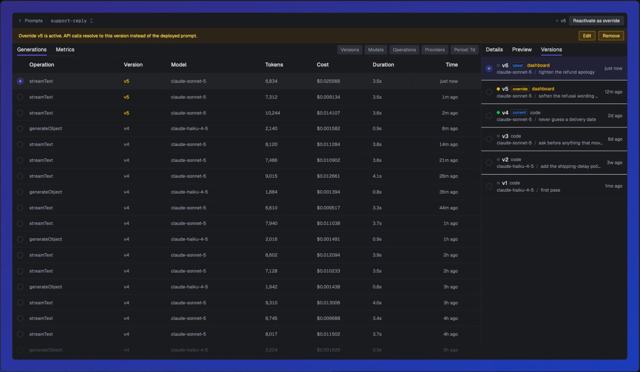Select the v5 override version radio
Screen dimensions: 640x372
[x=489, y=92]
